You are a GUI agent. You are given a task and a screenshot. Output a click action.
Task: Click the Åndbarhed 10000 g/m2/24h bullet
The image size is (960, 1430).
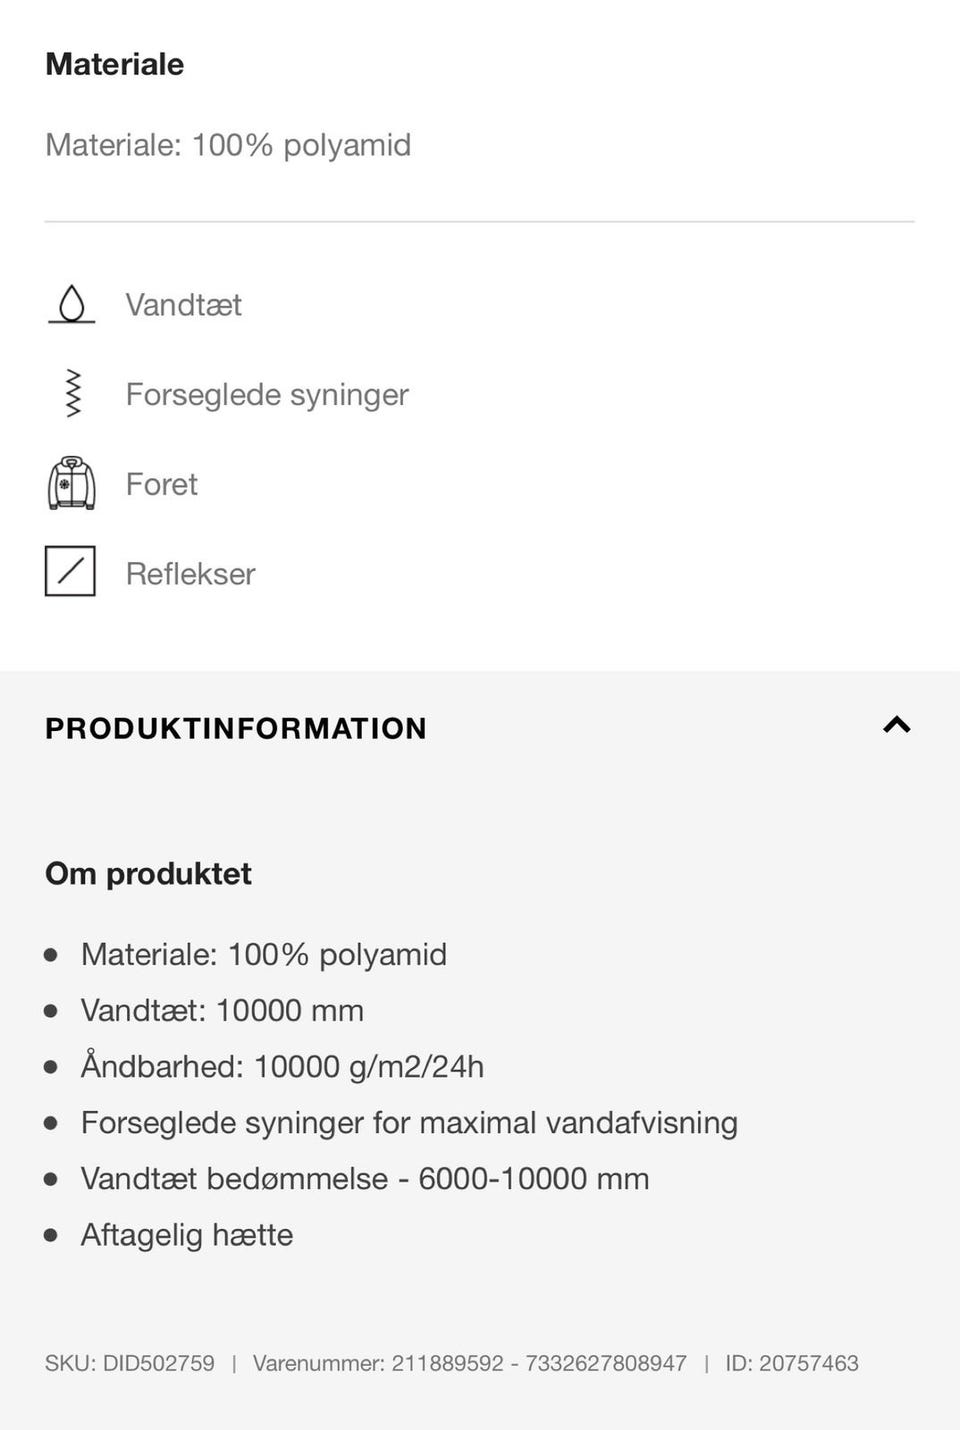tap(282, 1066)
